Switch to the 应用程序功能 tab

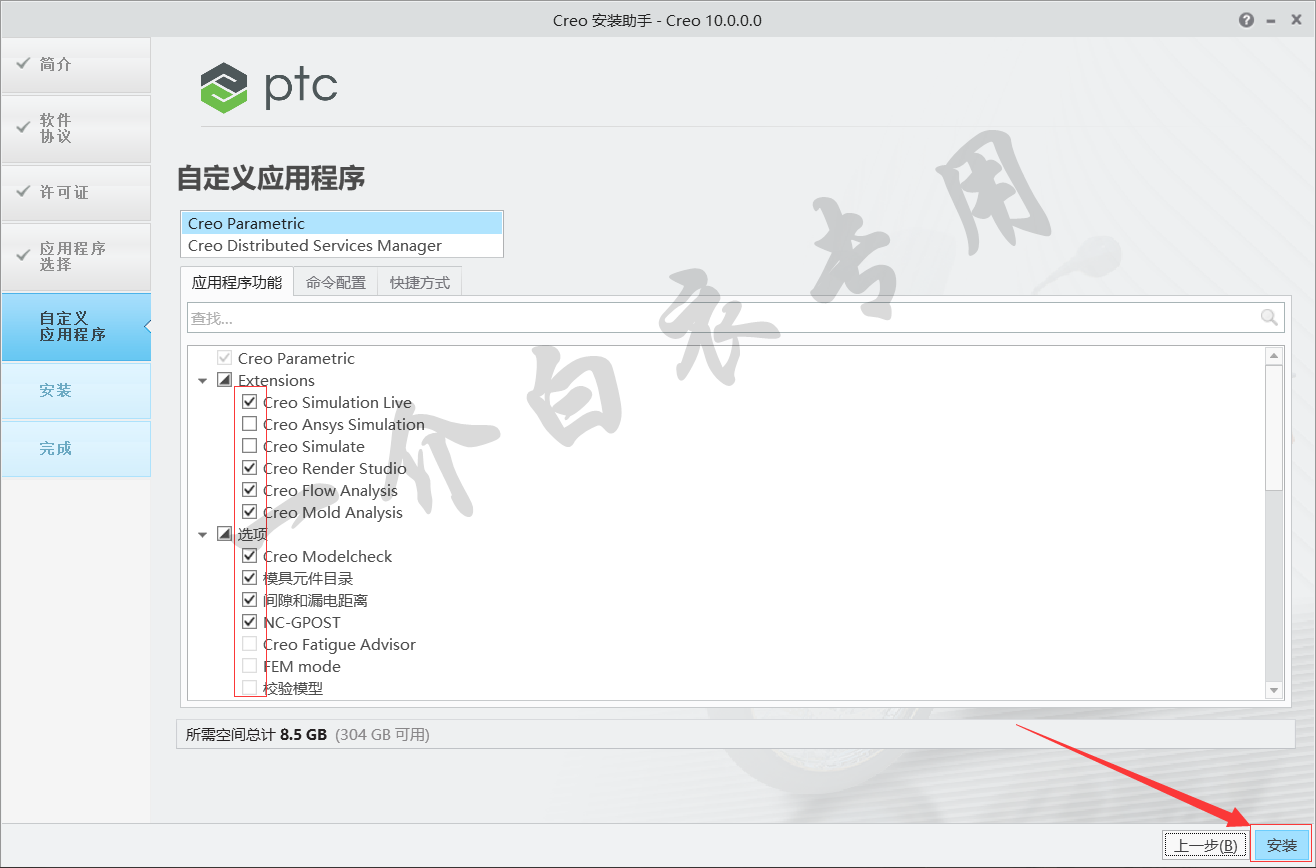pos(237,282)
